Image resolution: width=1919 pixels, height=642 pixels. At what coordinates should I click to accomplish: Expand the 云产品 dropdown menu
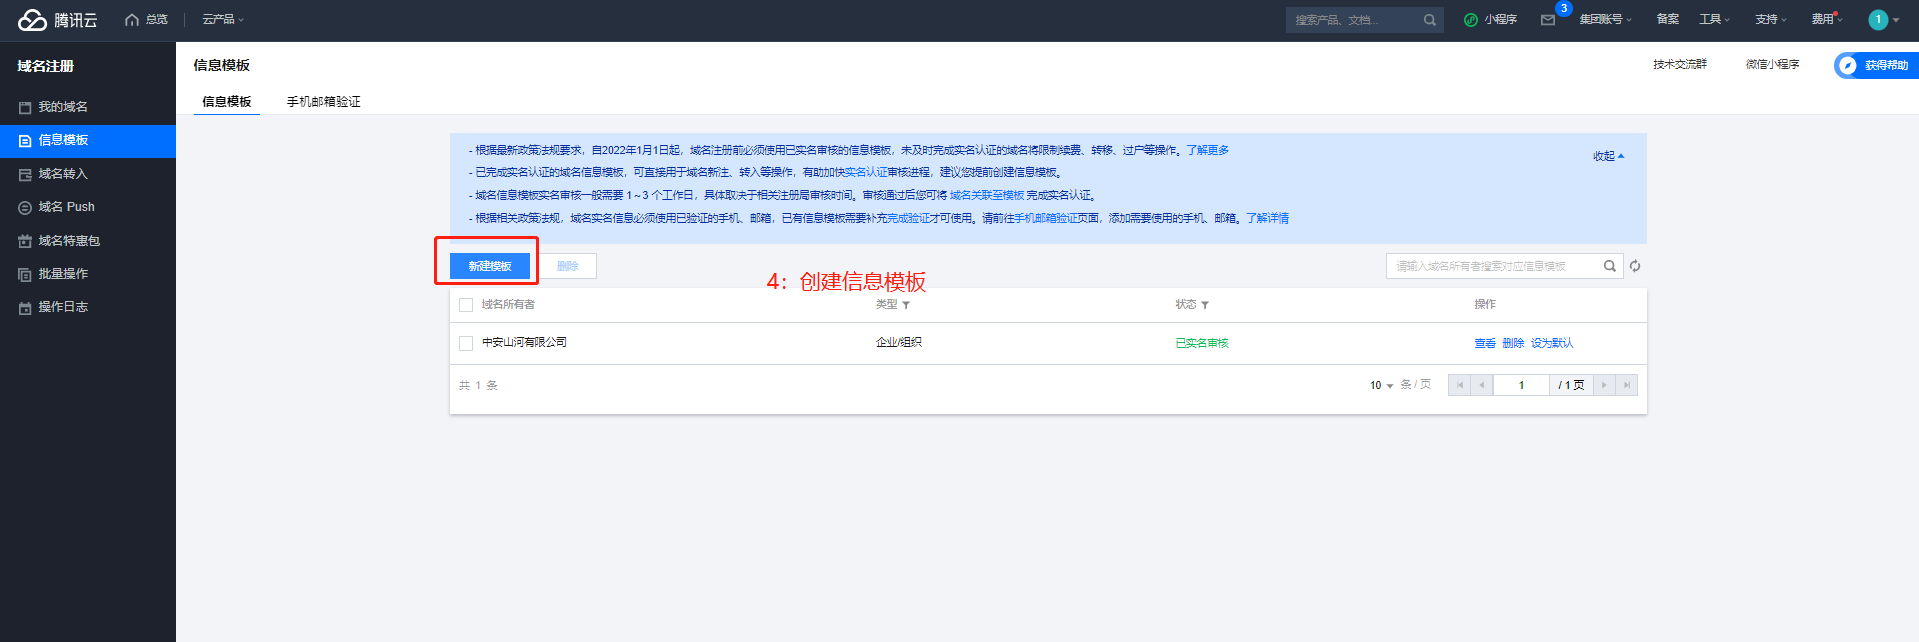point(222,20)
